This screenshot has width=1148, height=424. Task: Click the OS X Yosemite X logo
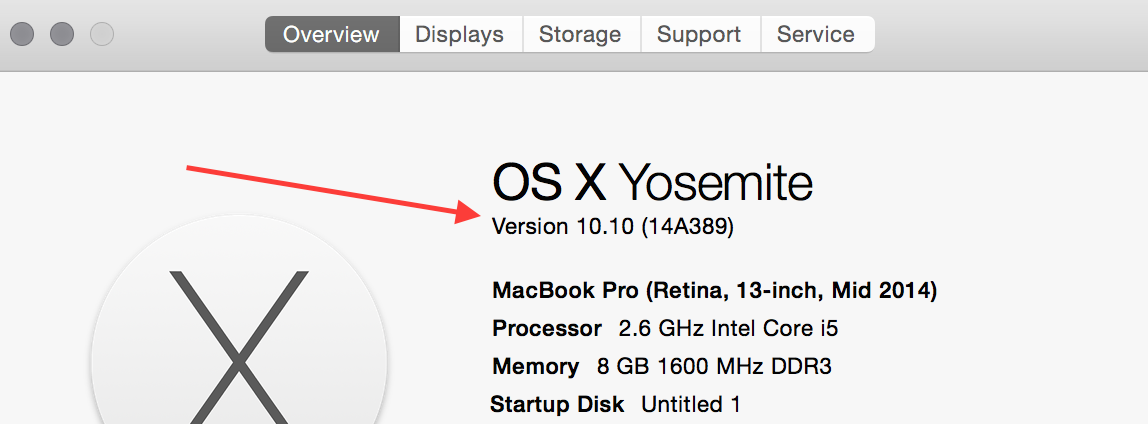[x=238, y=340]
